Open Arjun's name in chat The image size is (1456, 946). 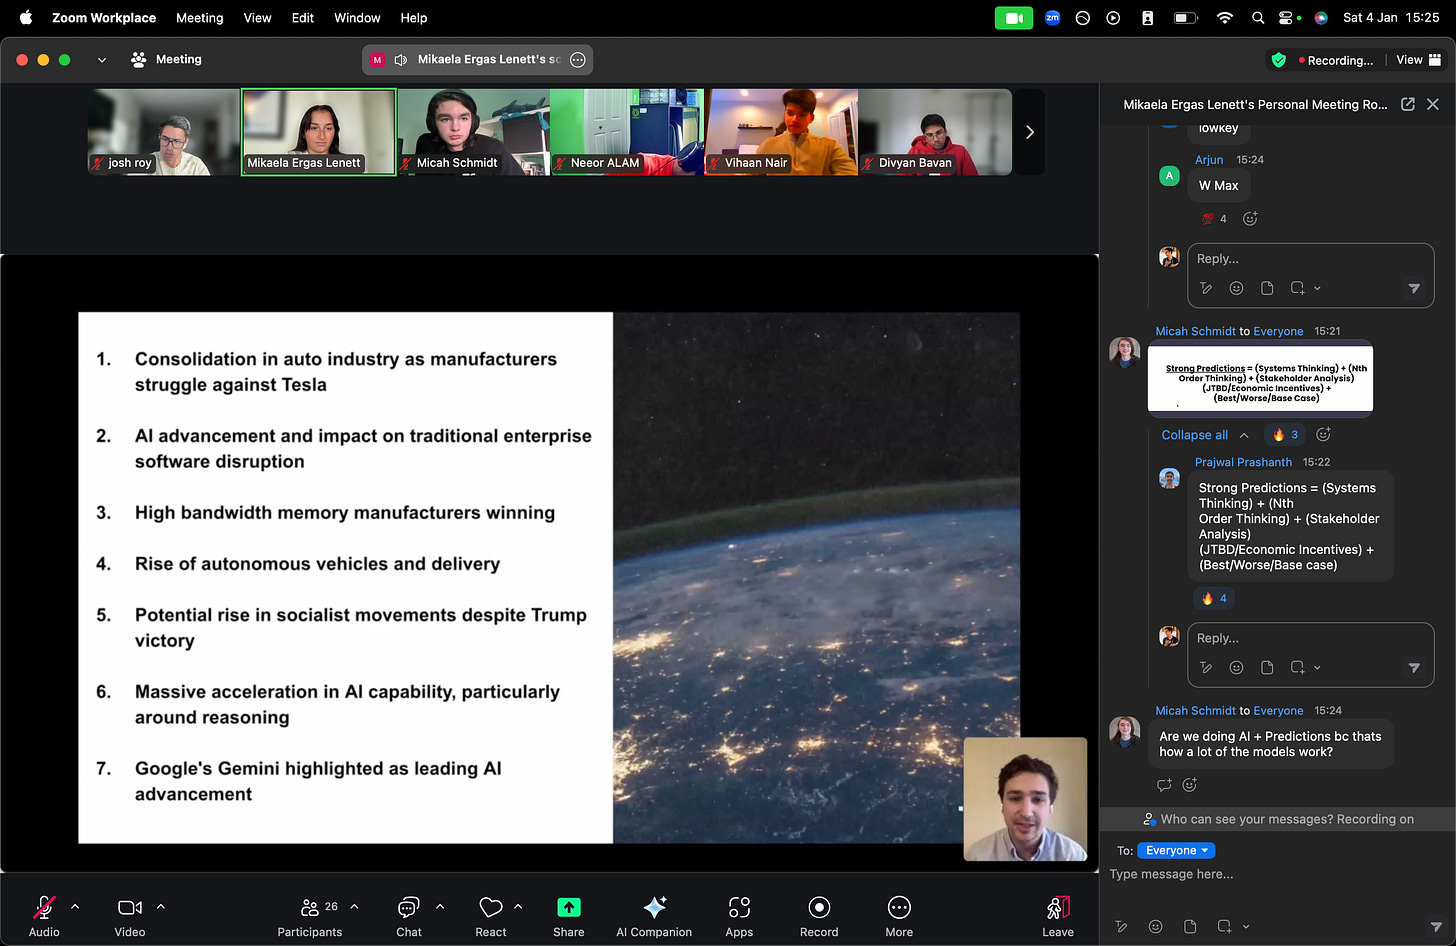click(1209, 159)
